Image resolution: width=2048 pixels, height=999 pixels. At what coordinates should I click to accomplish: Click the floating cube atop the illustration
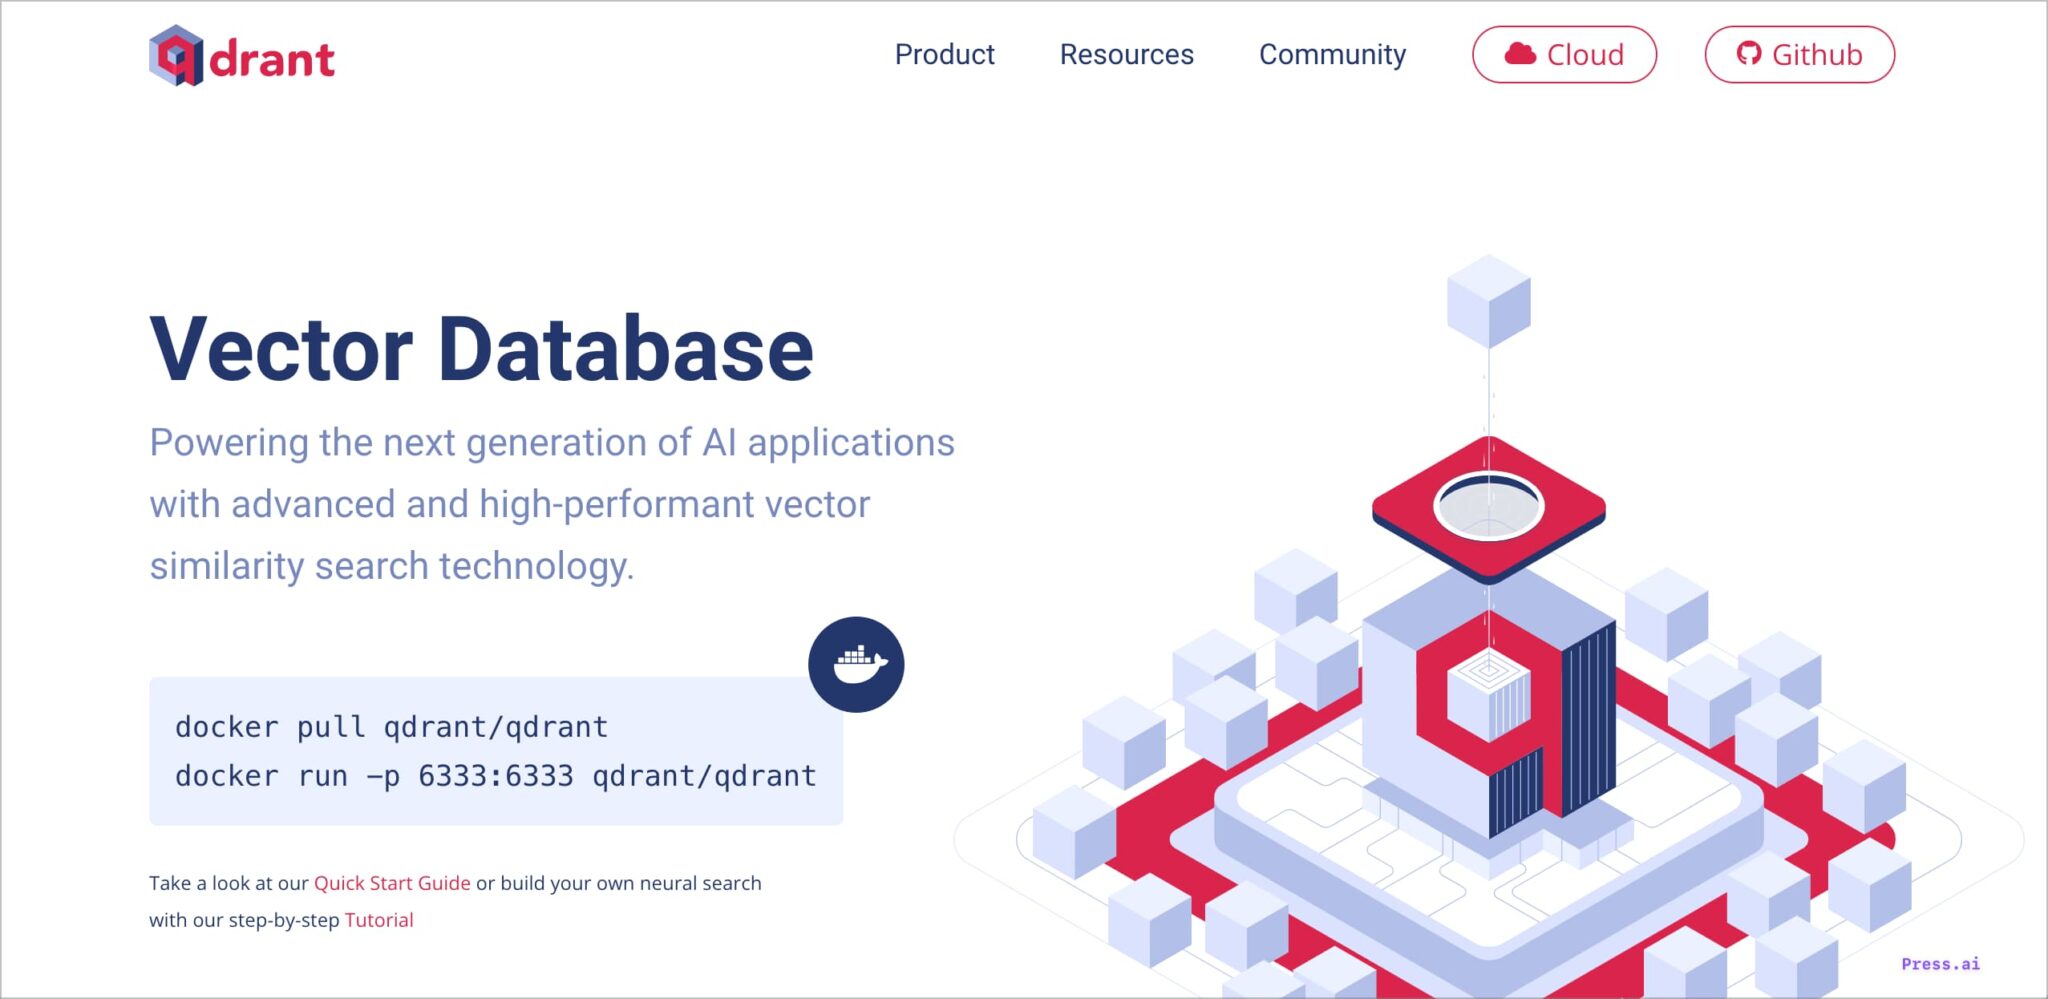(1488, 300)
